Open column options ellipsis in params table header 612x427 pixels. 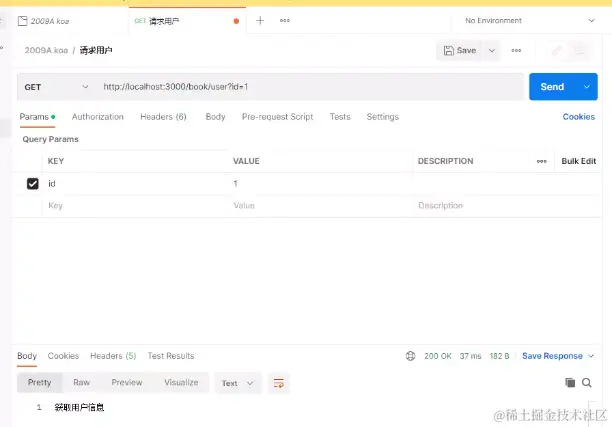coord(541,161)
